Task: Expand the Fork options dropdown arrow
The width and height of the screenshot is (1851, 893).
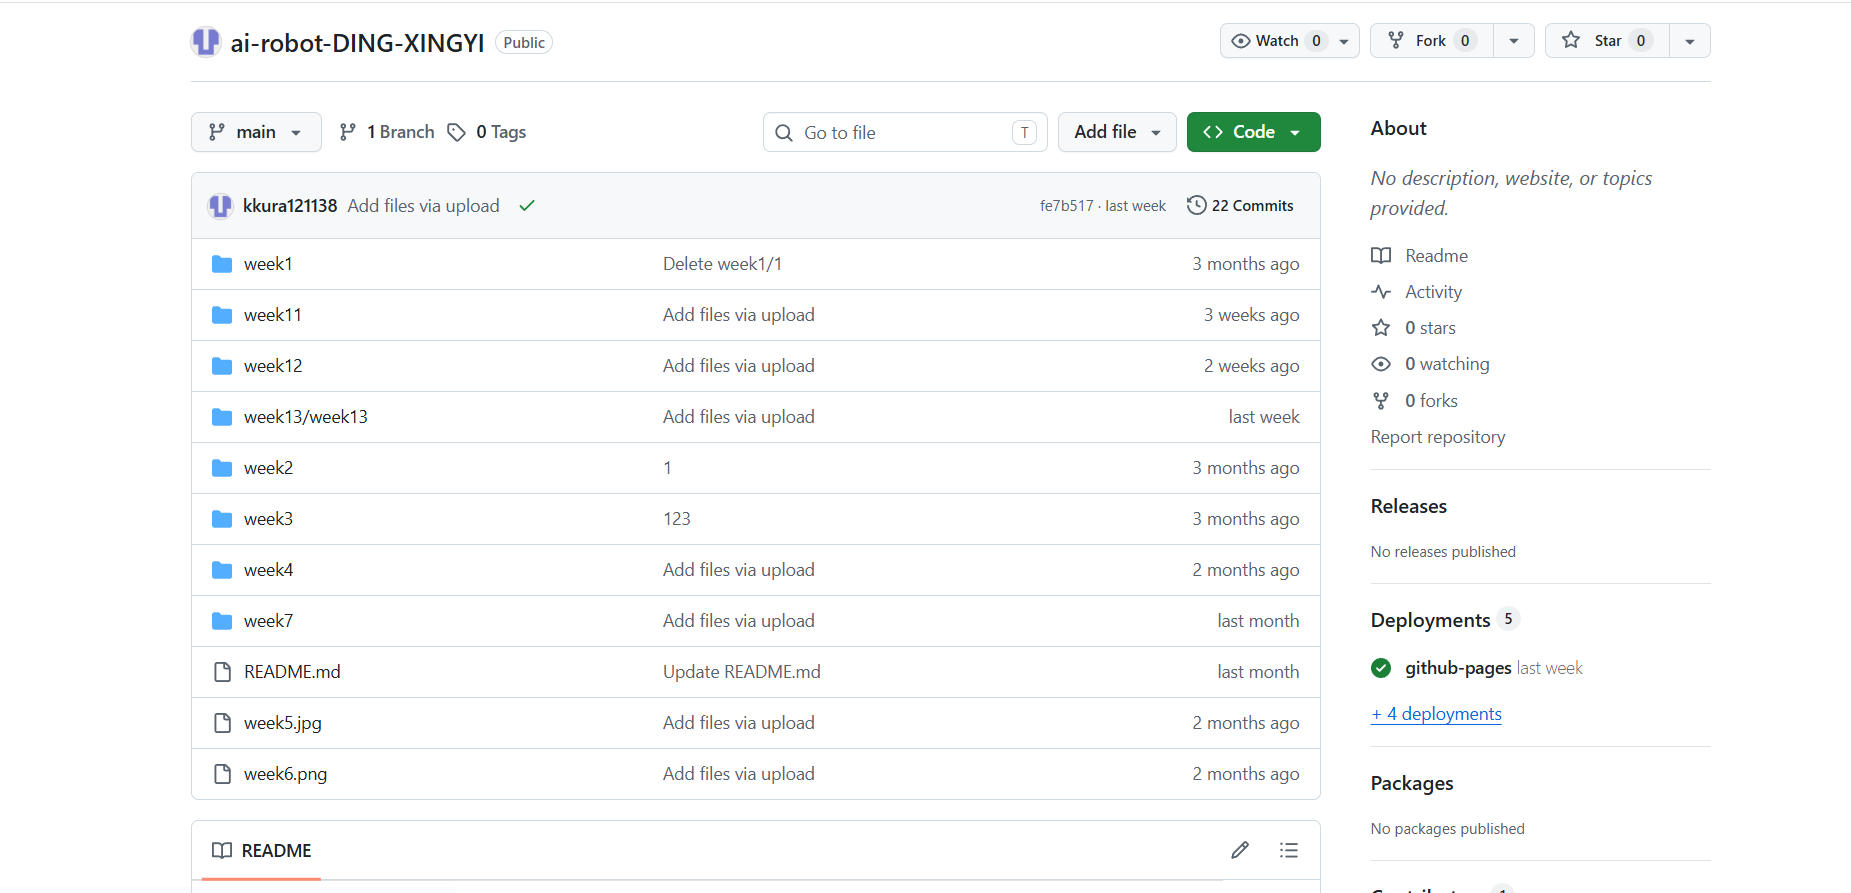Action: [1514, 41]
